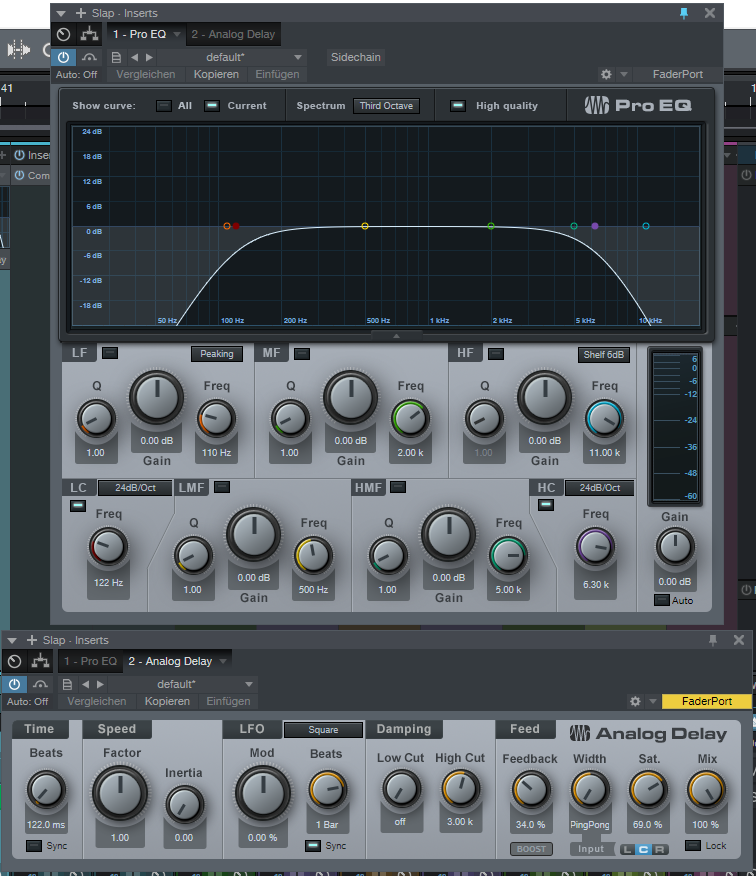756x876 pixels.
Task: Click yellow FaderPort button
Action: point(707,701)
